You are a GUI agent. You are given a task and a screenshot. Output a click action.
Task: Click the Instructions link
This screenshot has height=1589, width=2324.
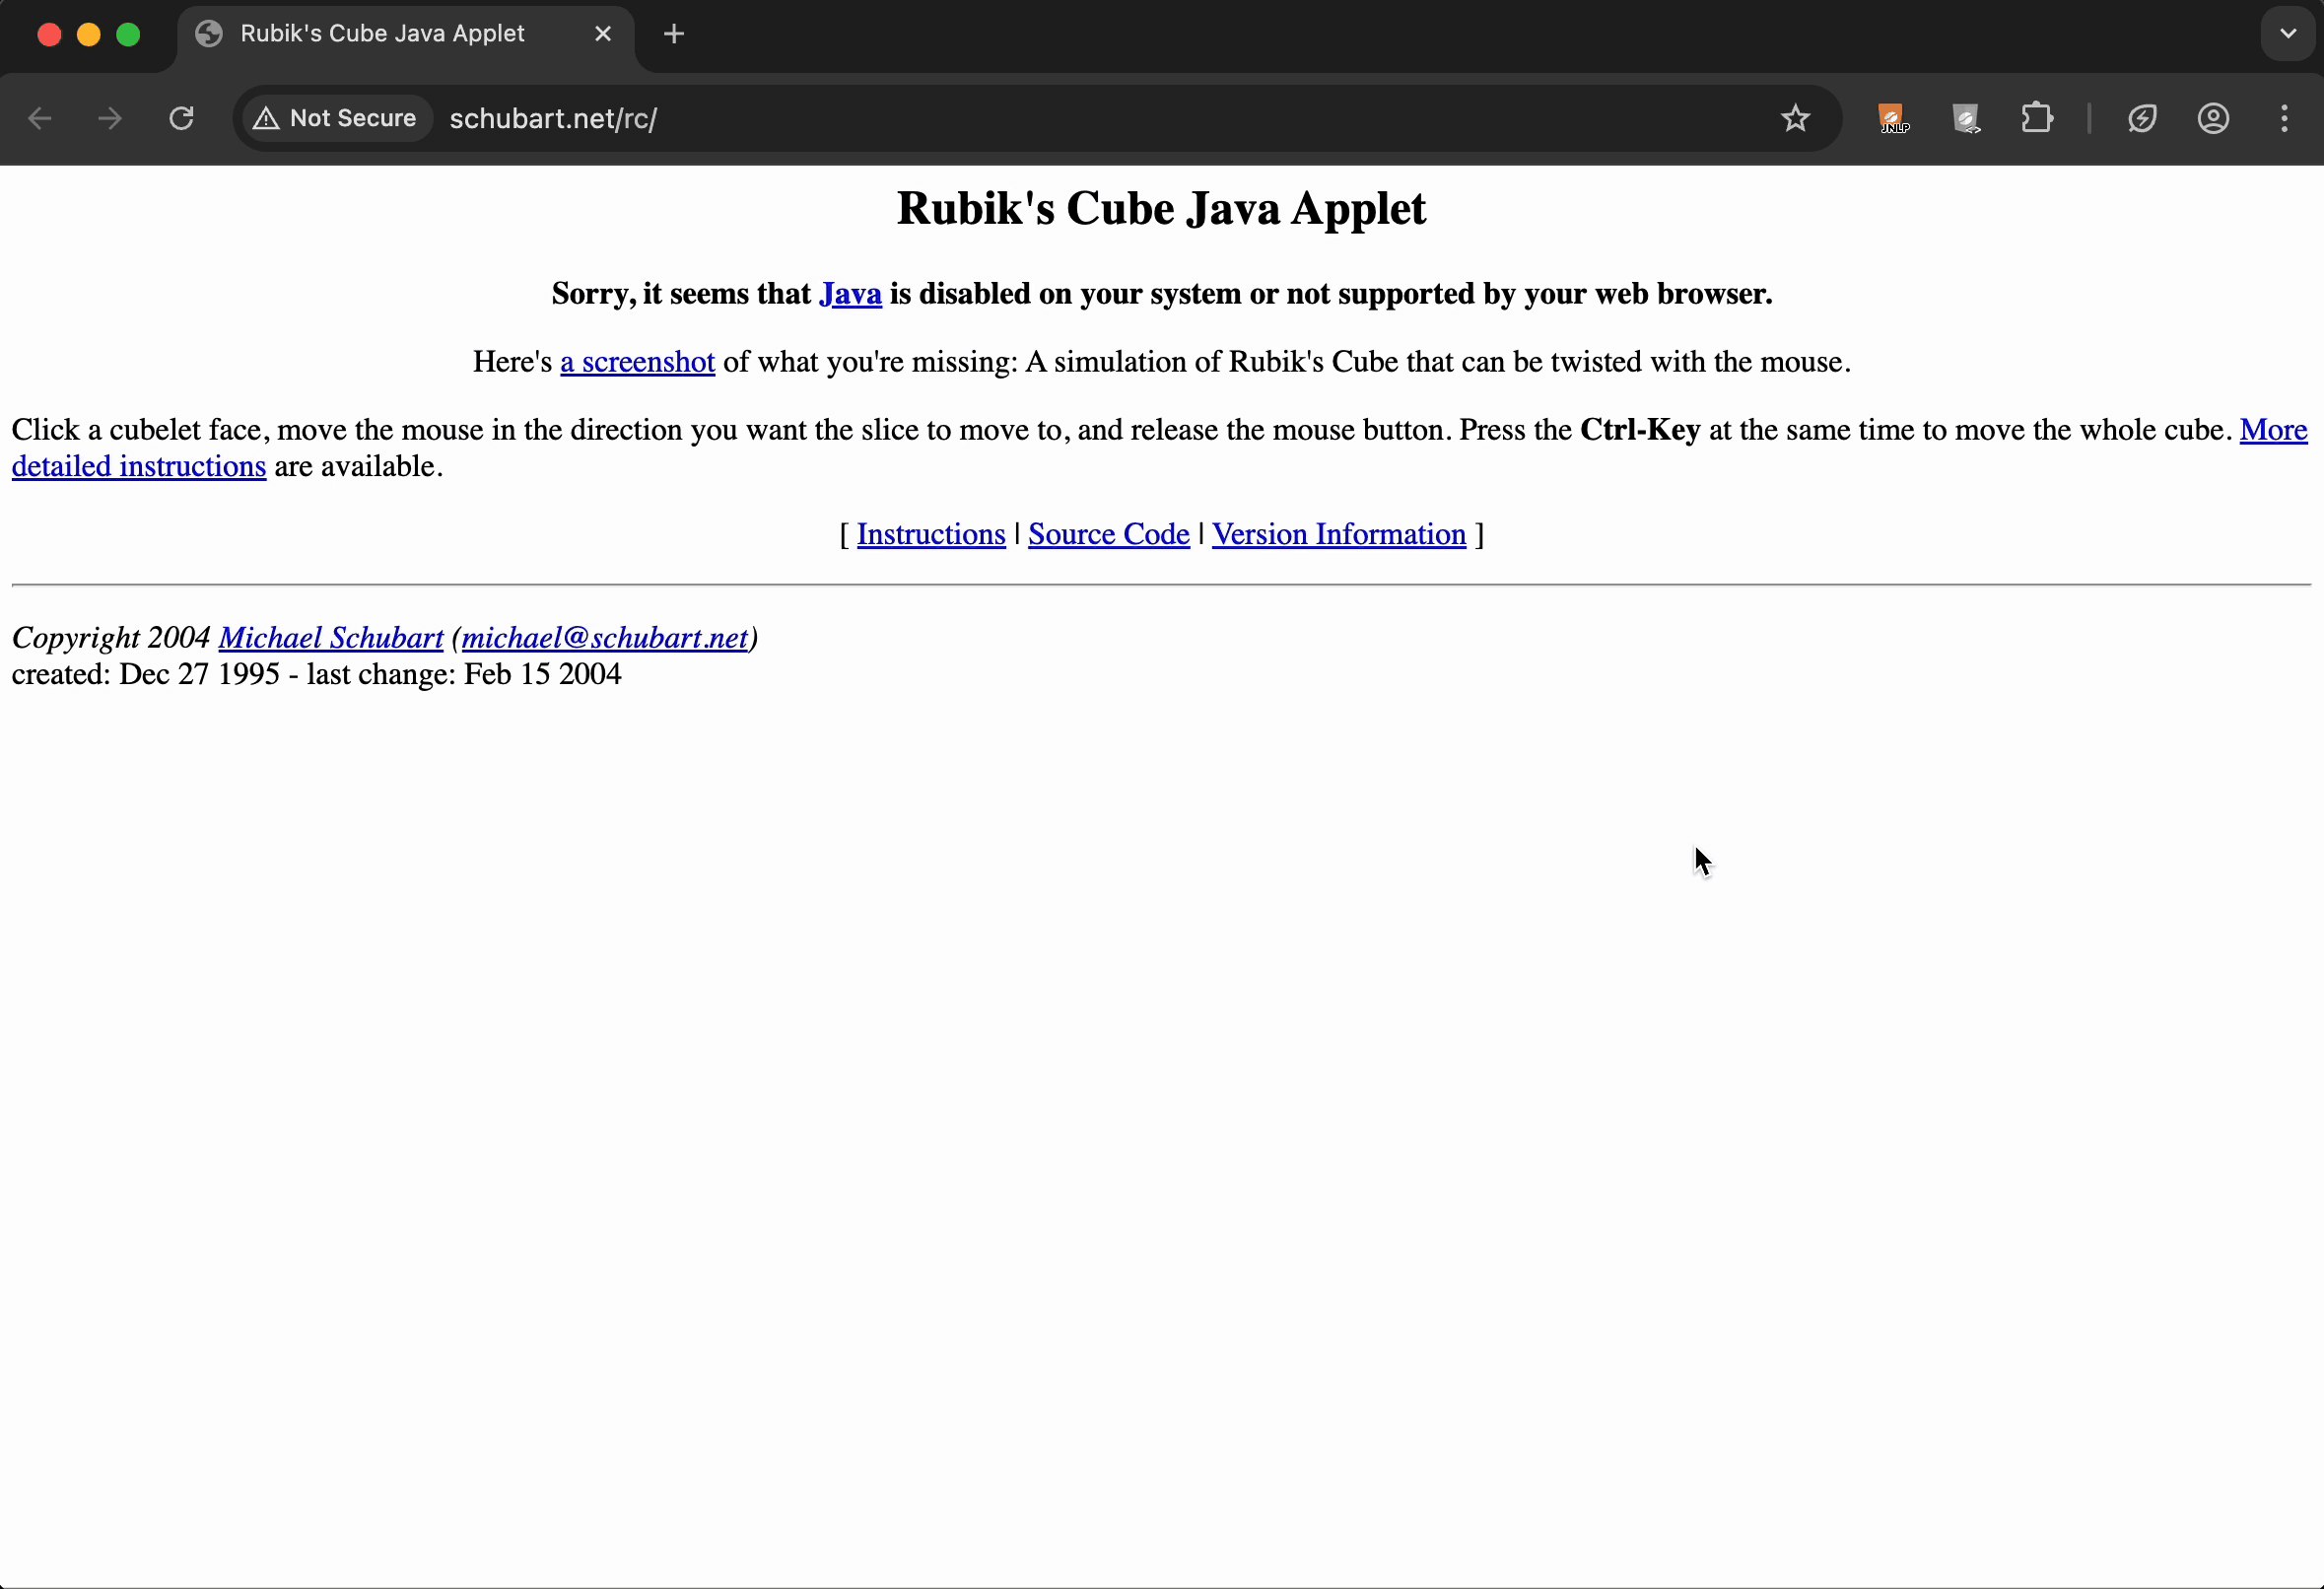(930, 534)
